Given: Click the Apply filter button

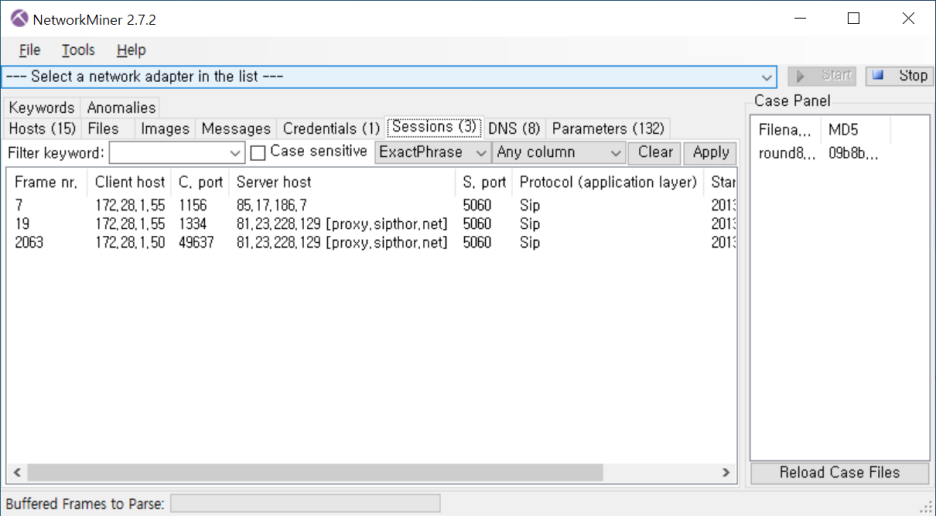Looking at the screenshot, I should pyautogui.click(x=710, y=152).
